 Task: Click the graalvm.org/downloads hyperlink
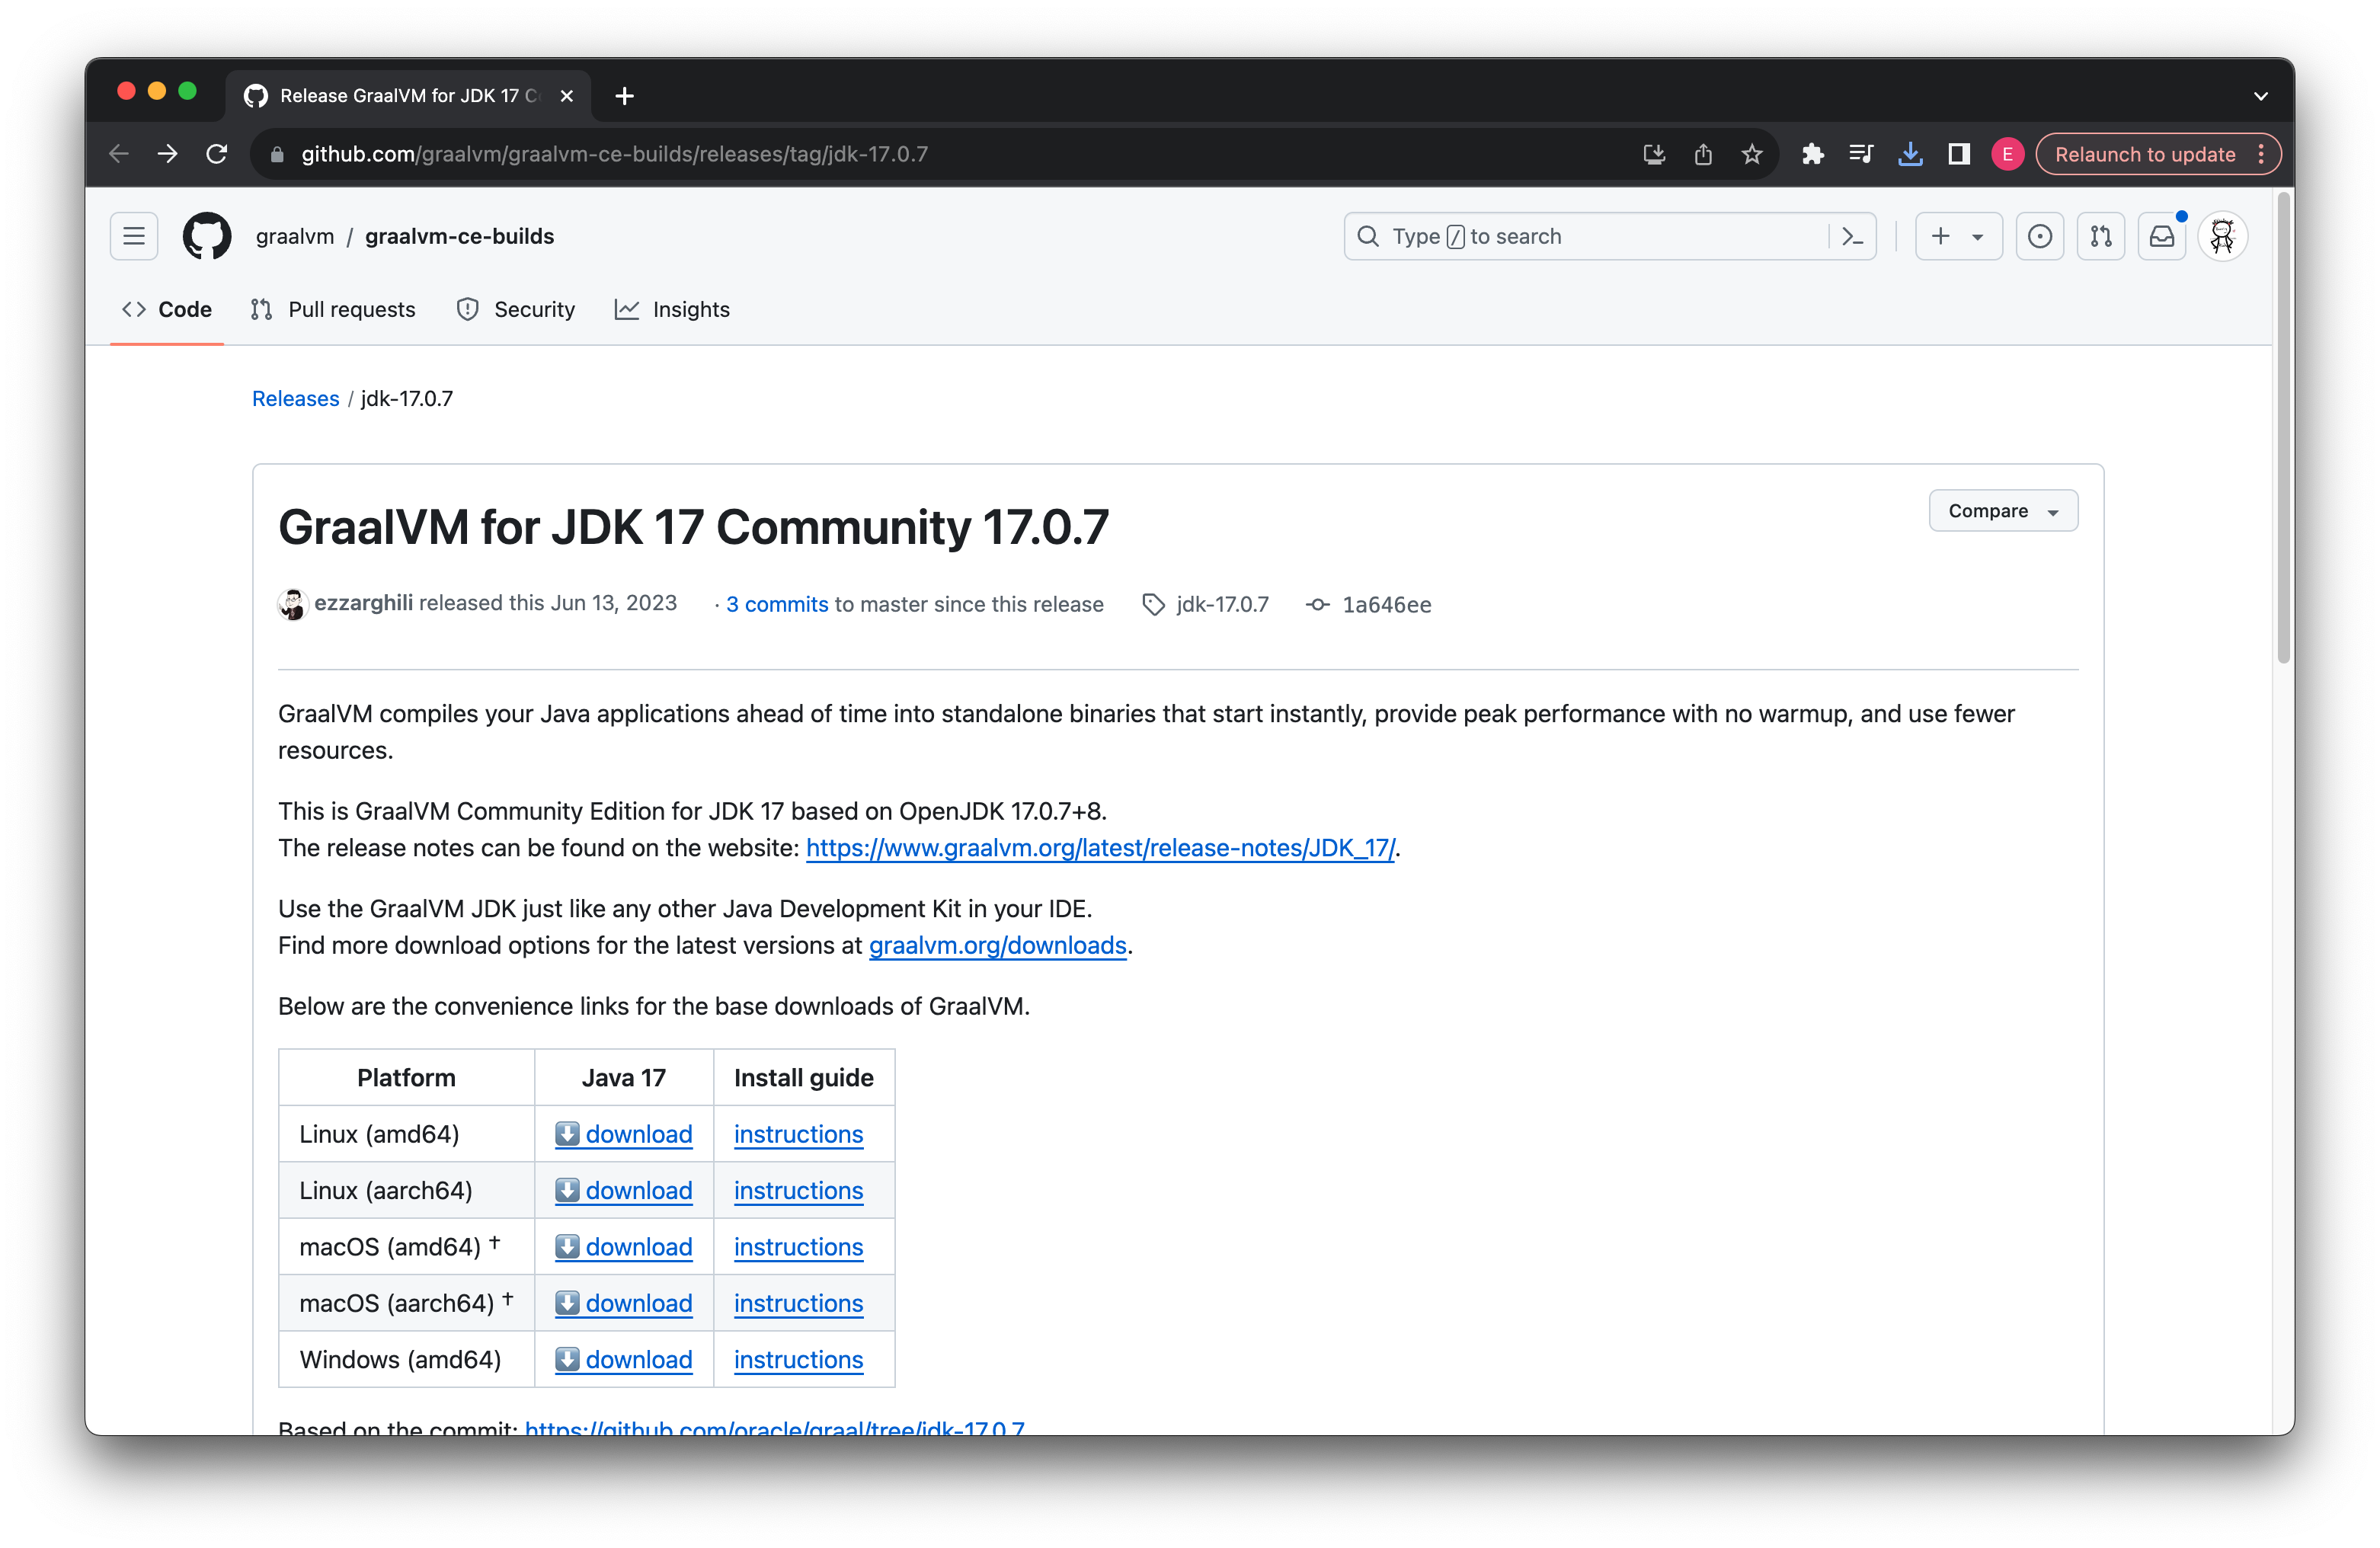(997, 946)
